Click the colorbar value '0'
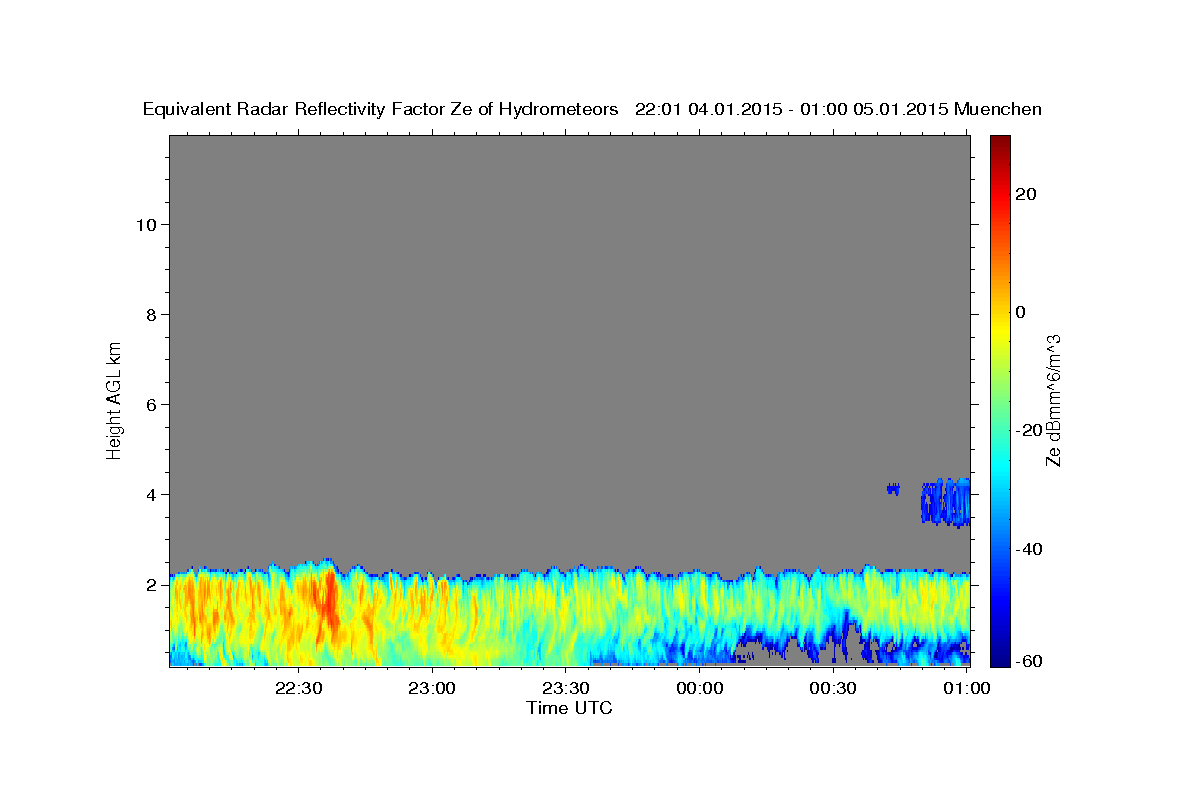Viewport: 1200px width, 800px height. (1021, 312)
